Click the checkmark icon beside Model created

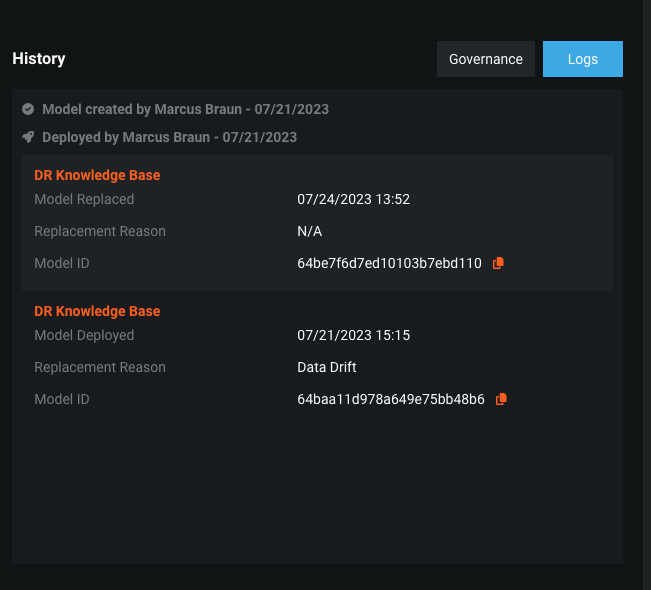click(x=28, y=109)
